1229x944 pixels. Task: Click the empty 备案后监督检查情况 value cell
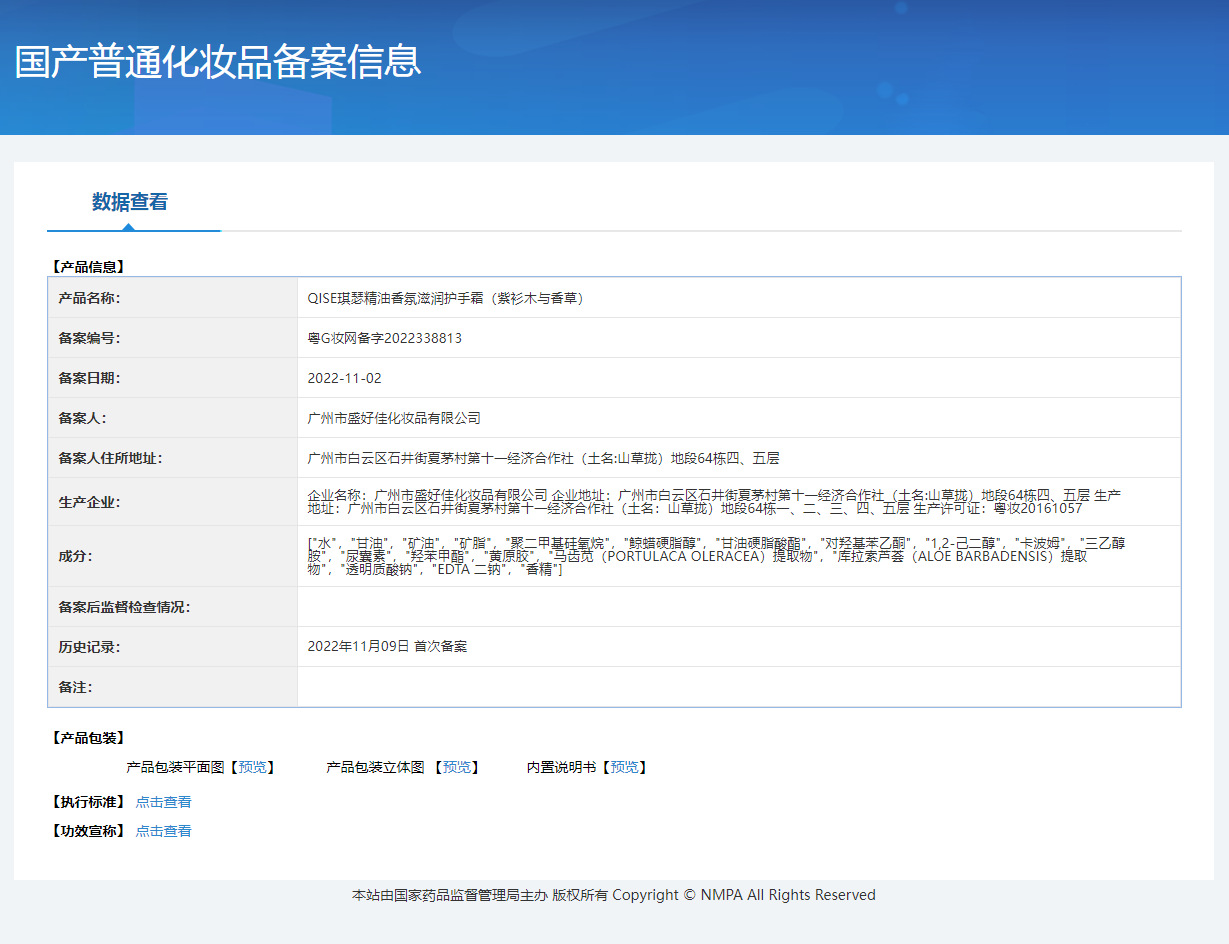738,607
